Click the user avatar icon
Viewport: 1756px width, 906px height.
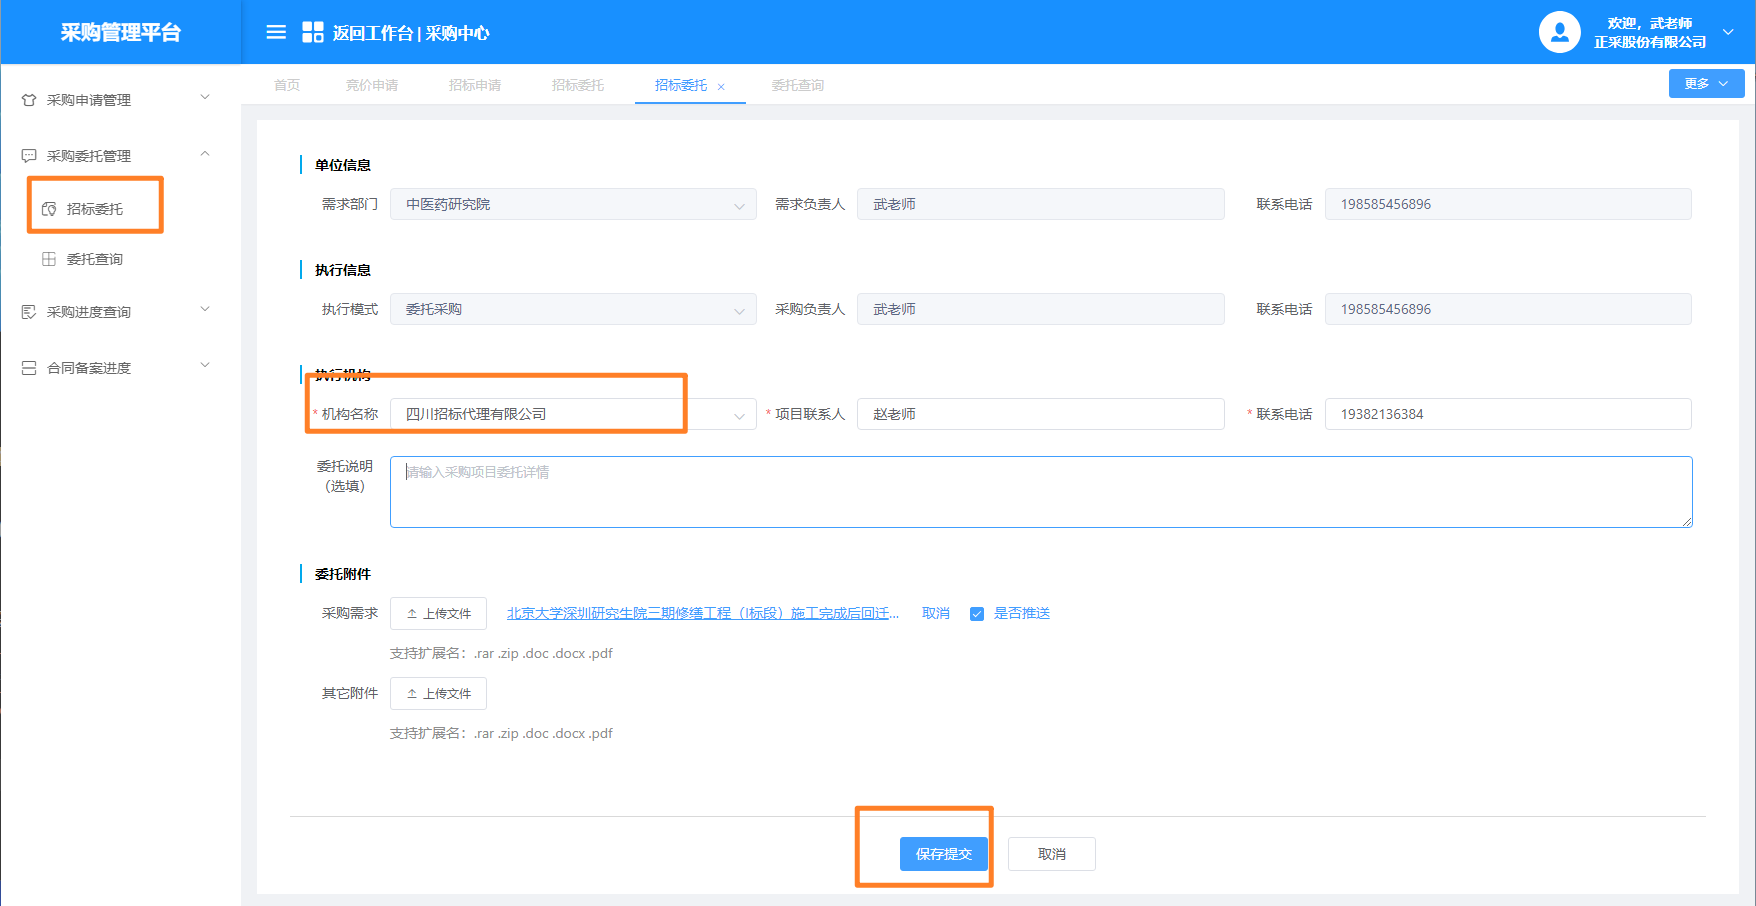(x=1559, y=33)
